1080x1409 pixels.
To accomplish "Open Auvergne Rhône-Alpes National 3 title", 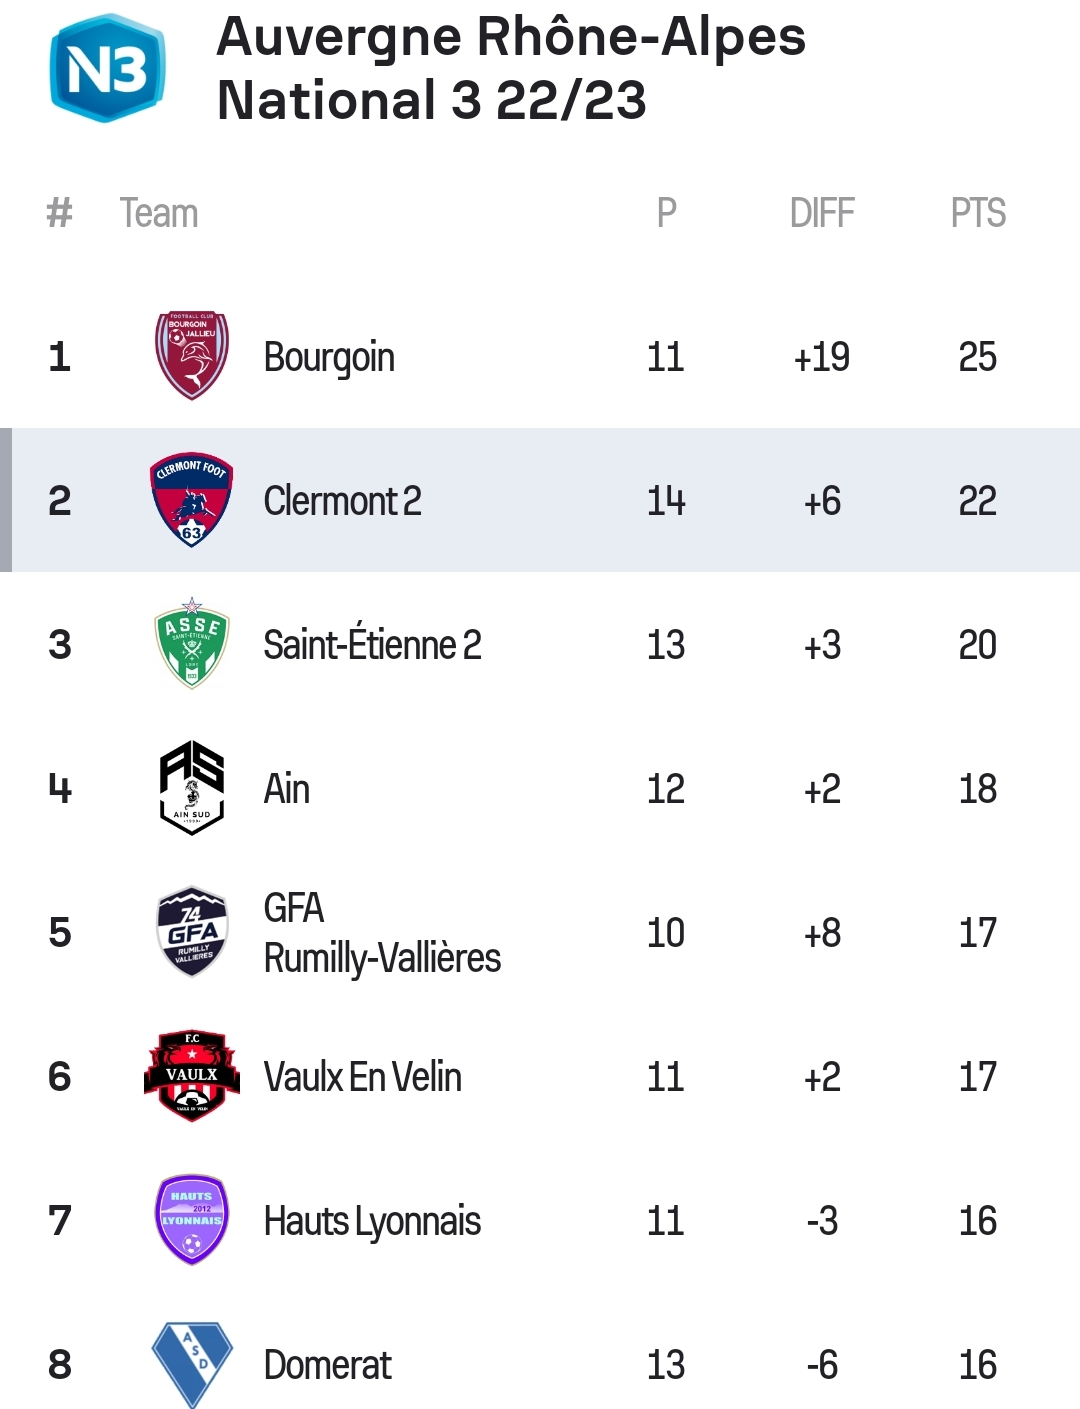I will coord(511,68).
